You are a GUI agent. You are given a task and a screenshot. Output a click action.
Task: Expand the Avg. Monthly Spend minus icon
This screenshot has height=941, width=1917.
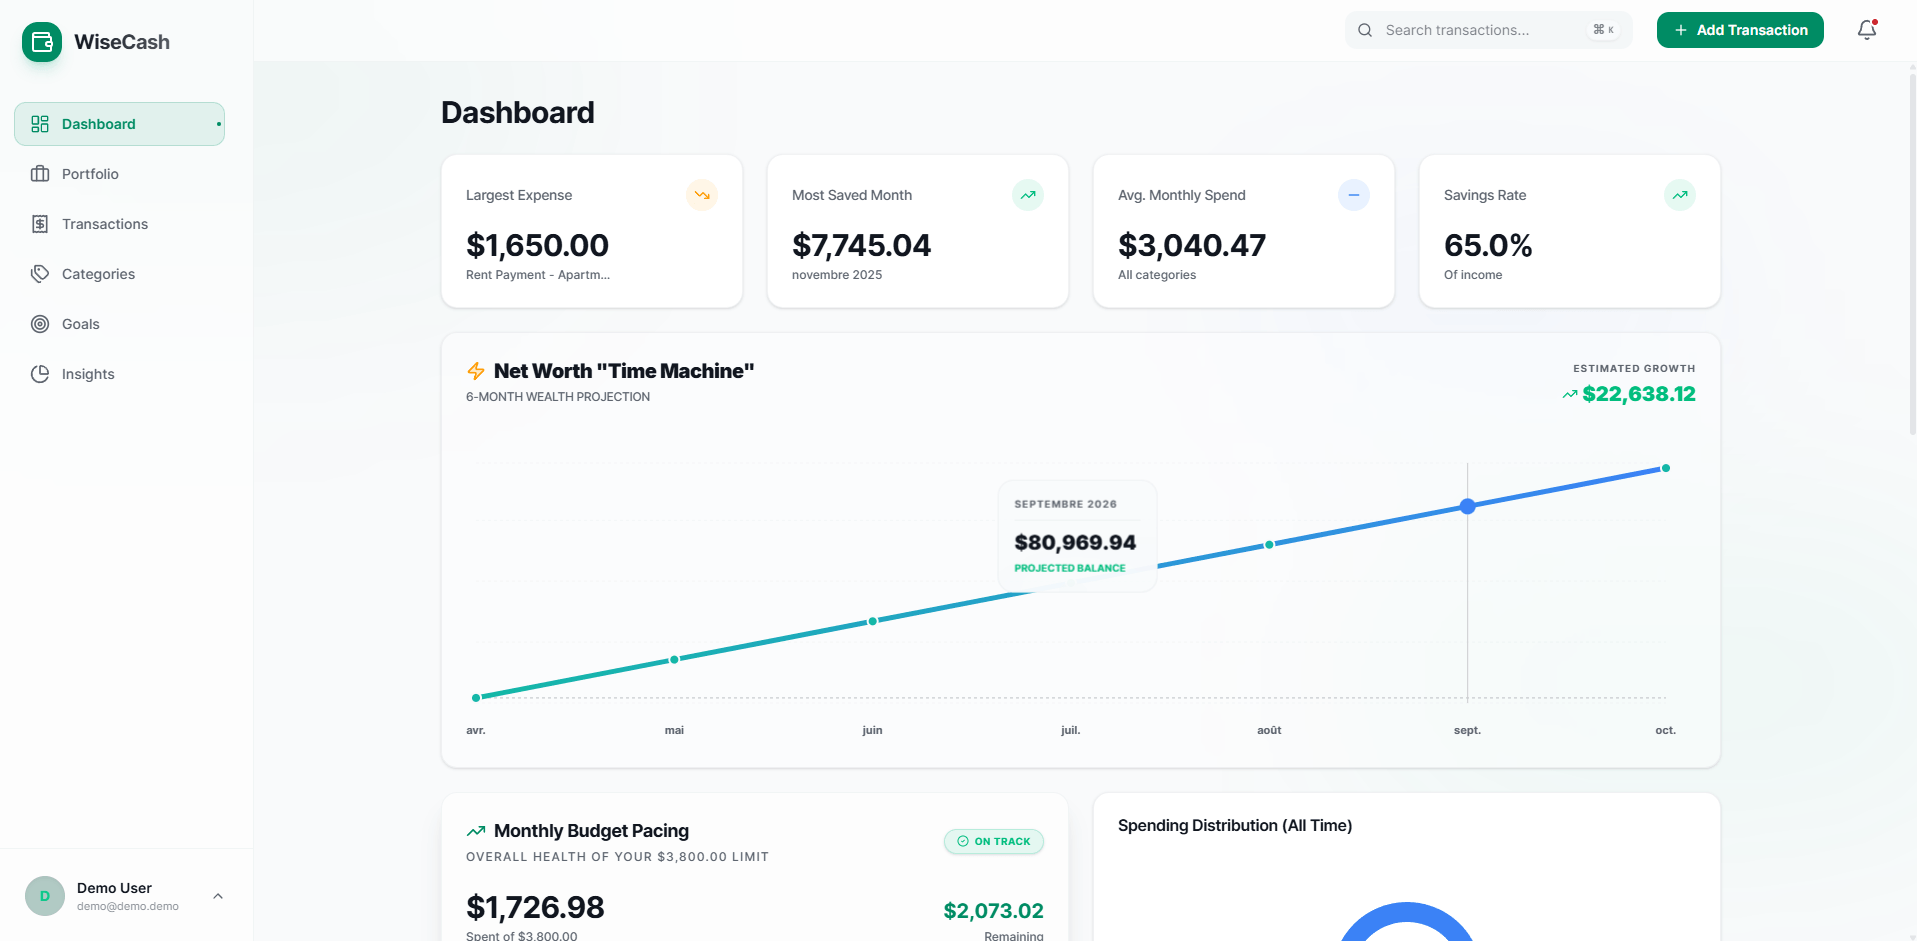(x=1354, y=195)
